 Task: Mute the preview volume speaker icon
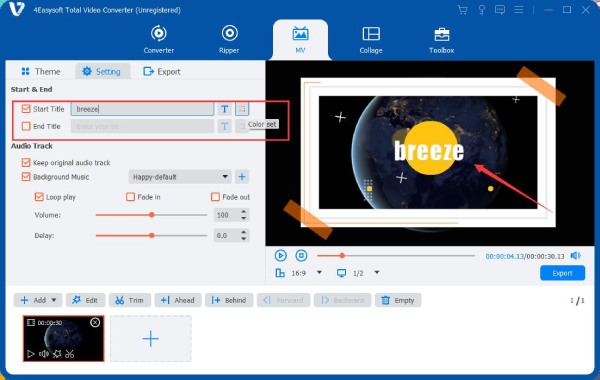tap(576, 255)
